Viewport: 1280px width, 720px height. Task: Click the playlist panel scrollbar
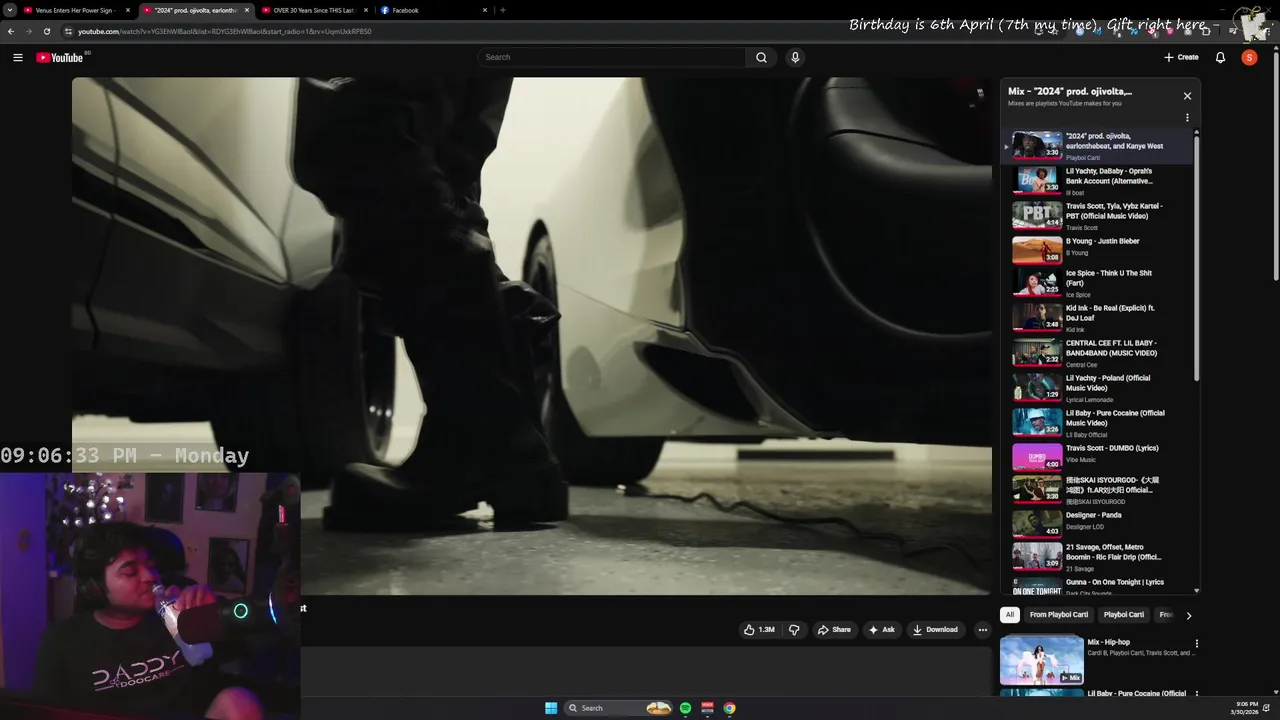[x=1196, y=258]
